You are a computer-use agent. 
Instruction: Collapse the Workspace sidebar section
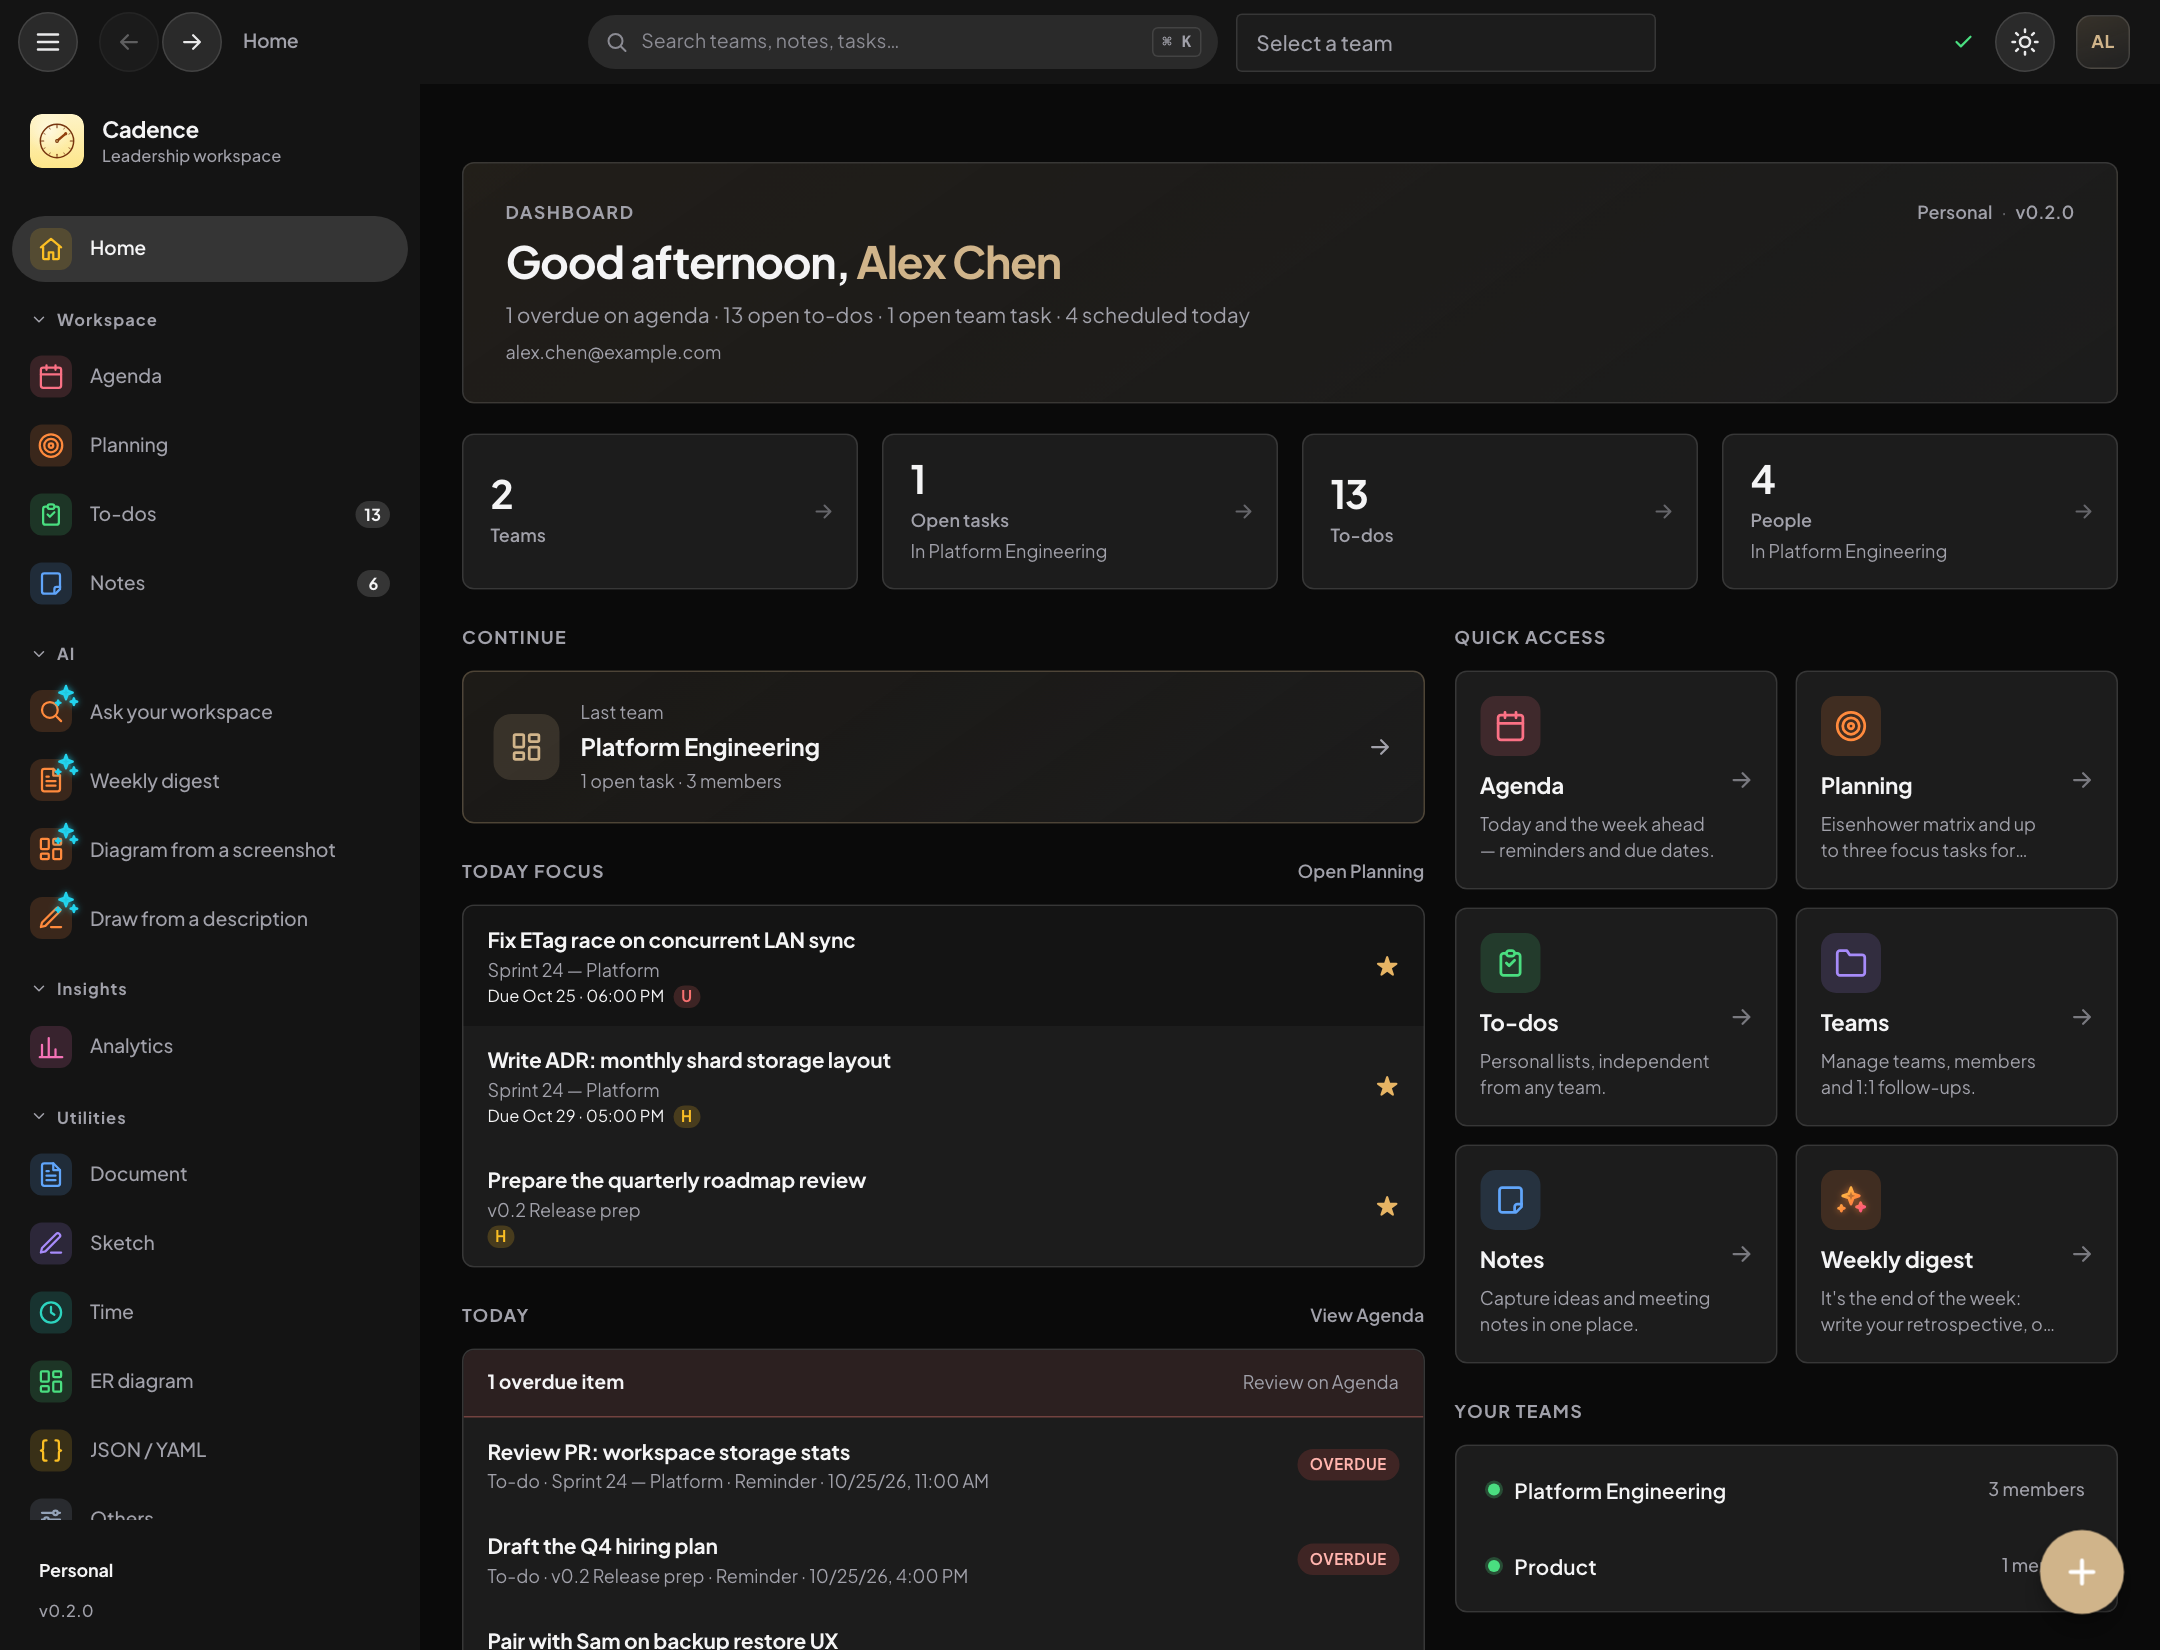(x=95, y=320)
